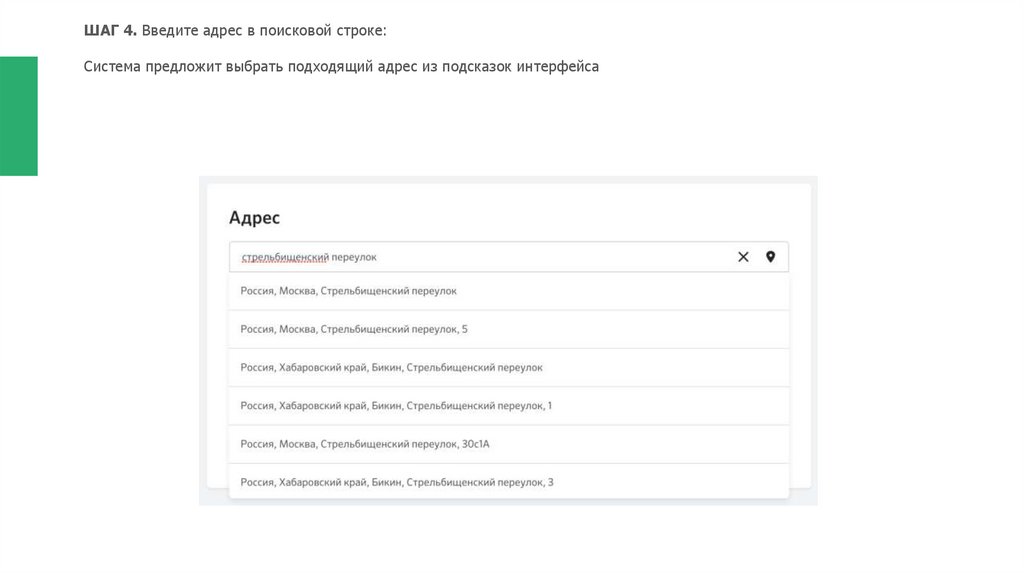Click the bold "ШАГ 4." label
1024x574 pixels.
pyautogui.click(x=110, y=31)
